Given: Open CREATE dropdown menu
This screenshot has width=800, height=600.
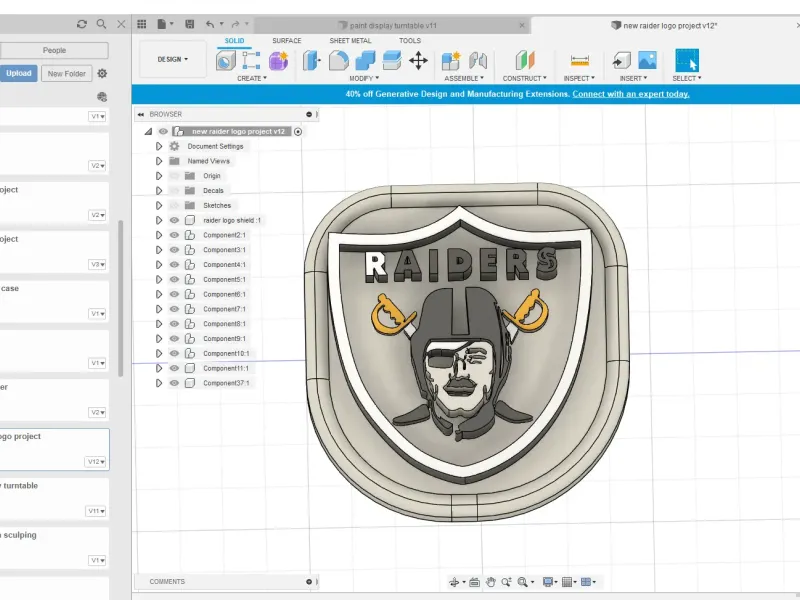Looking at the screenshot, I should pos(252,79).
